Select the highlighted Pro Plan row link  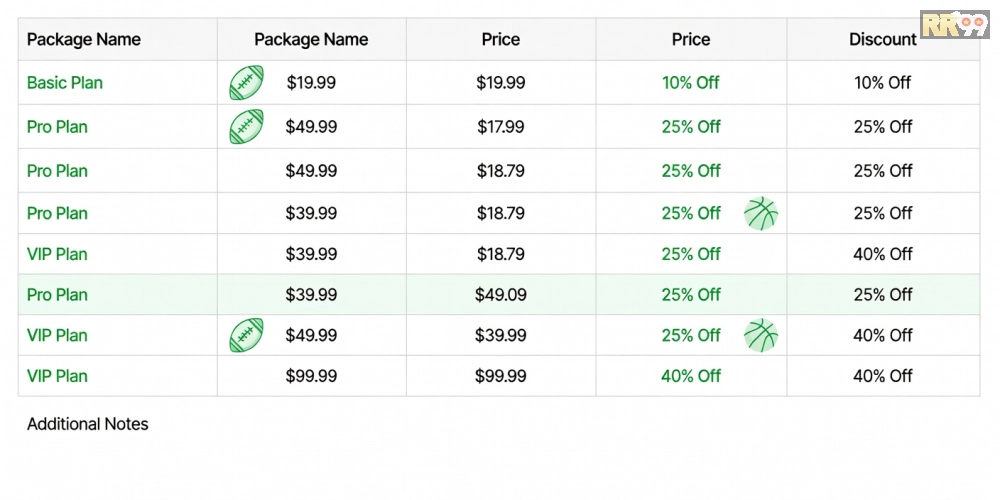(x=57, y=295)
